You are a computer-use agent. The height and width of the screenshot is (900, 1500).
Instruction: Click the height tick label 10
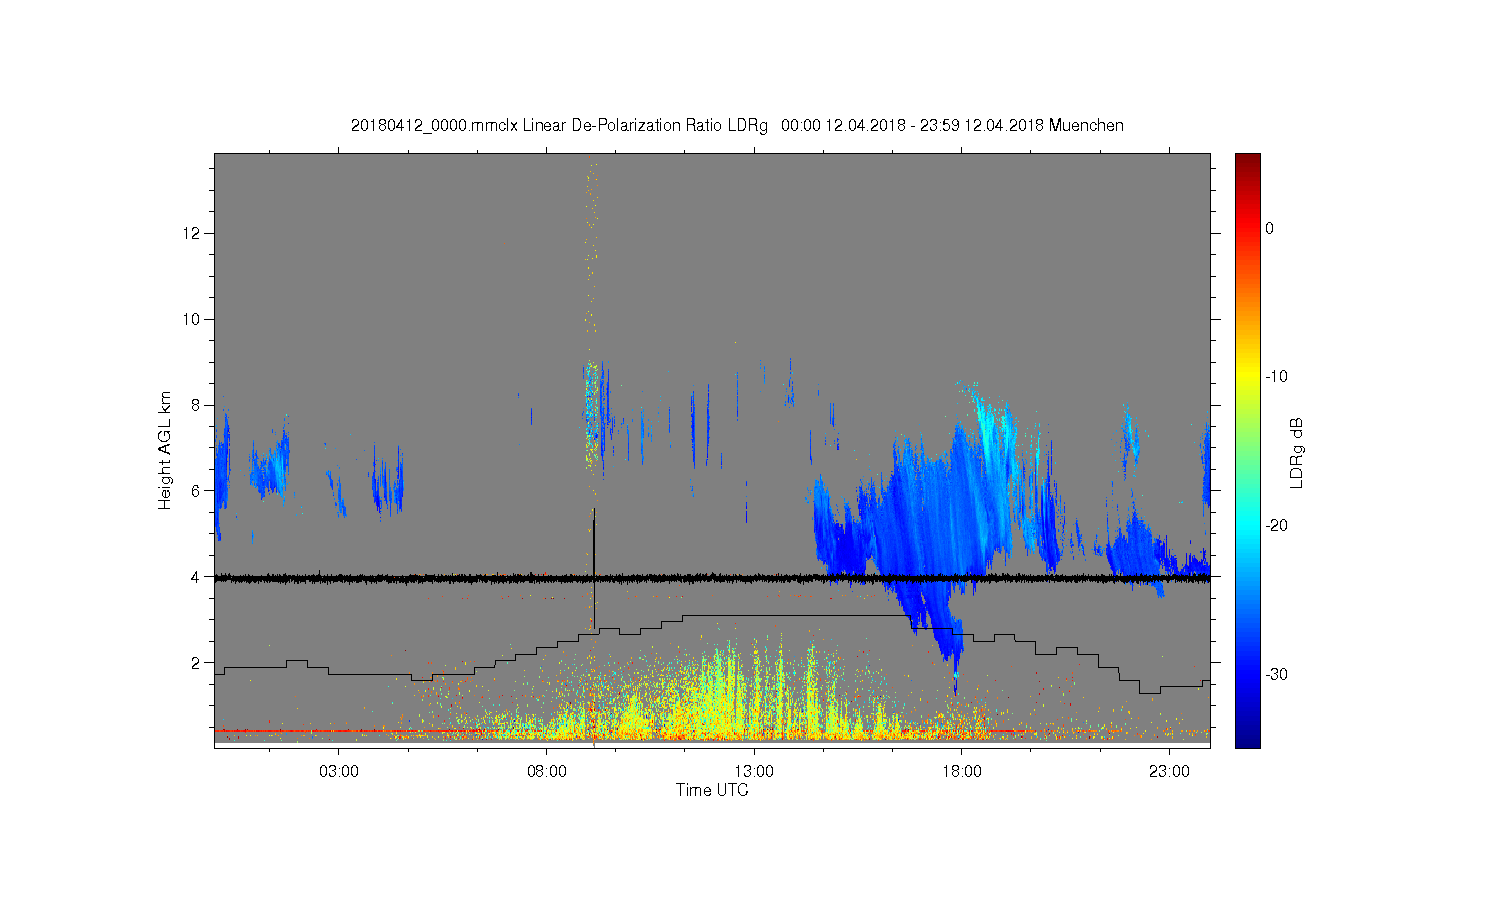(x=193, y=319)
